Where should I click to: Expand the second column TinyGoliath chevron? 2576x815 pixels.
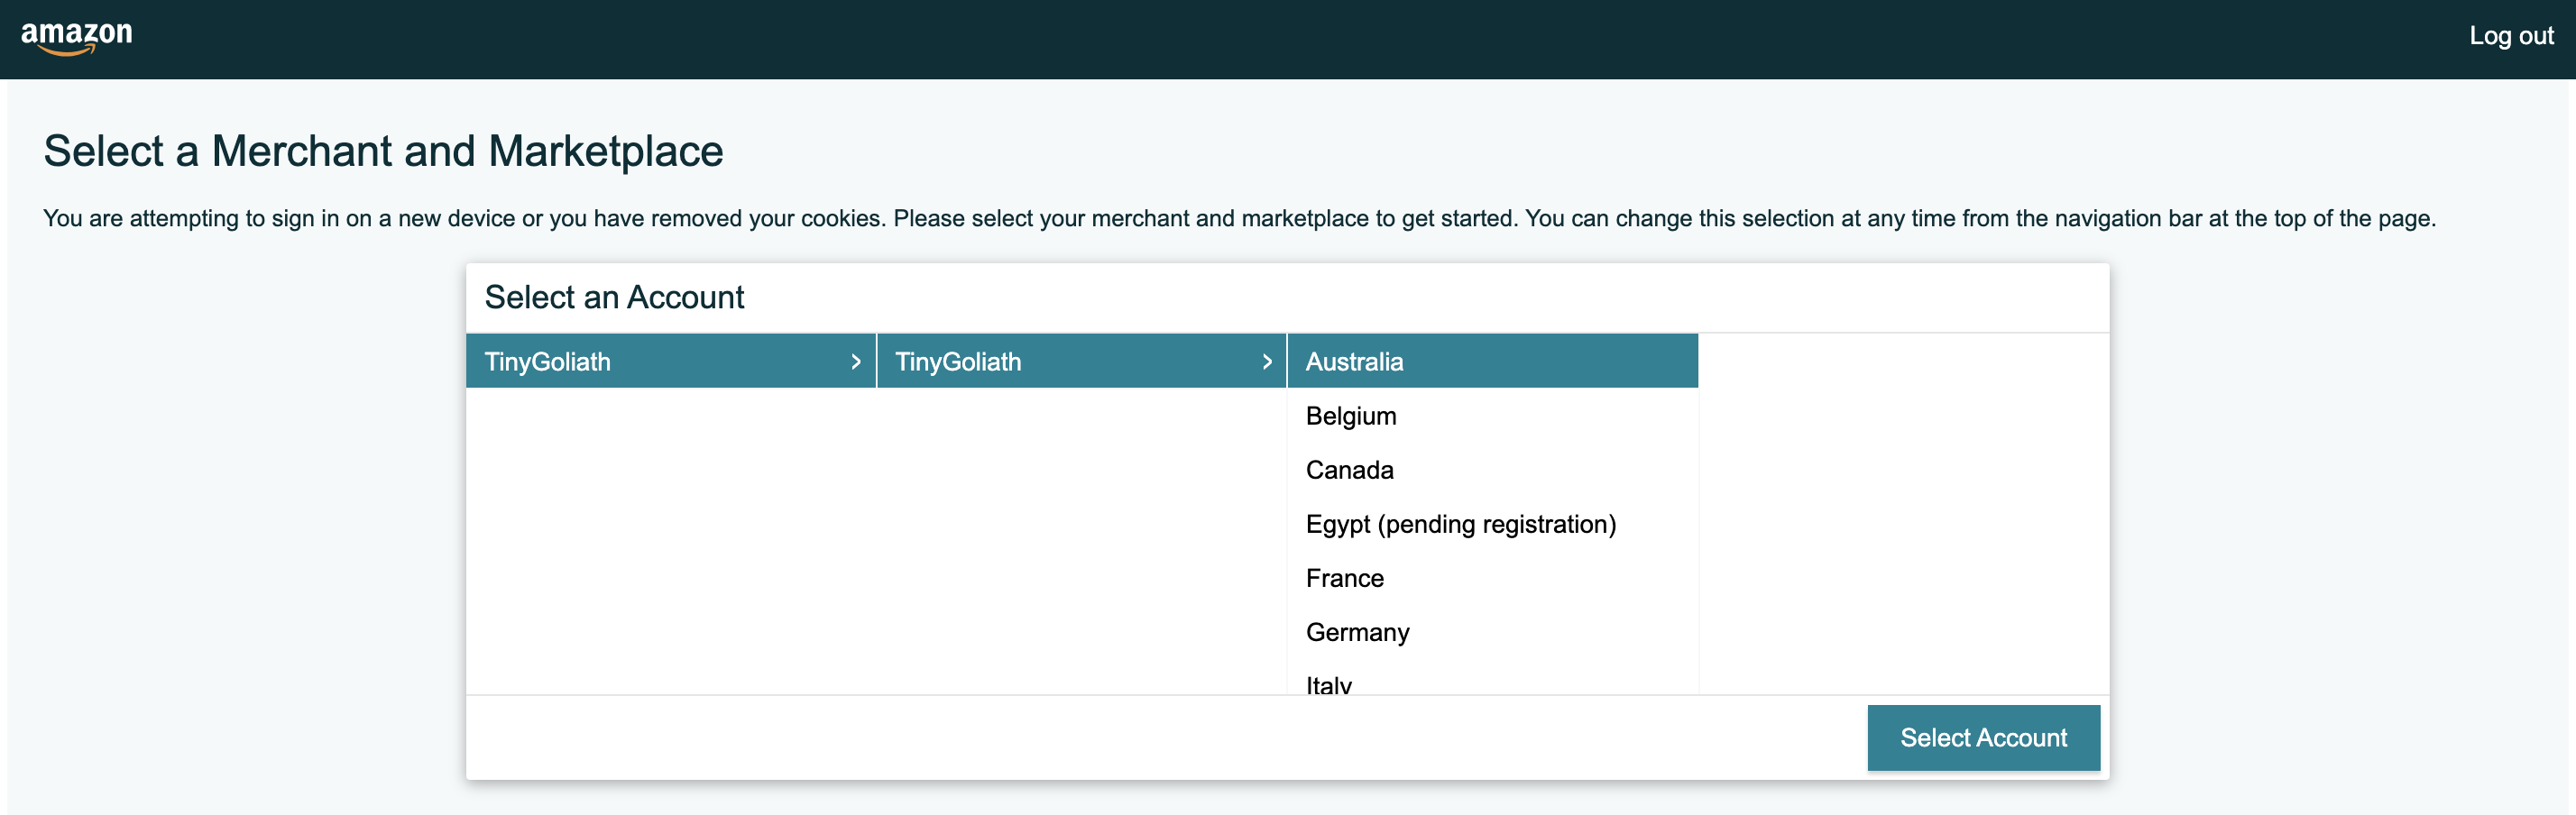point(1266,361)
